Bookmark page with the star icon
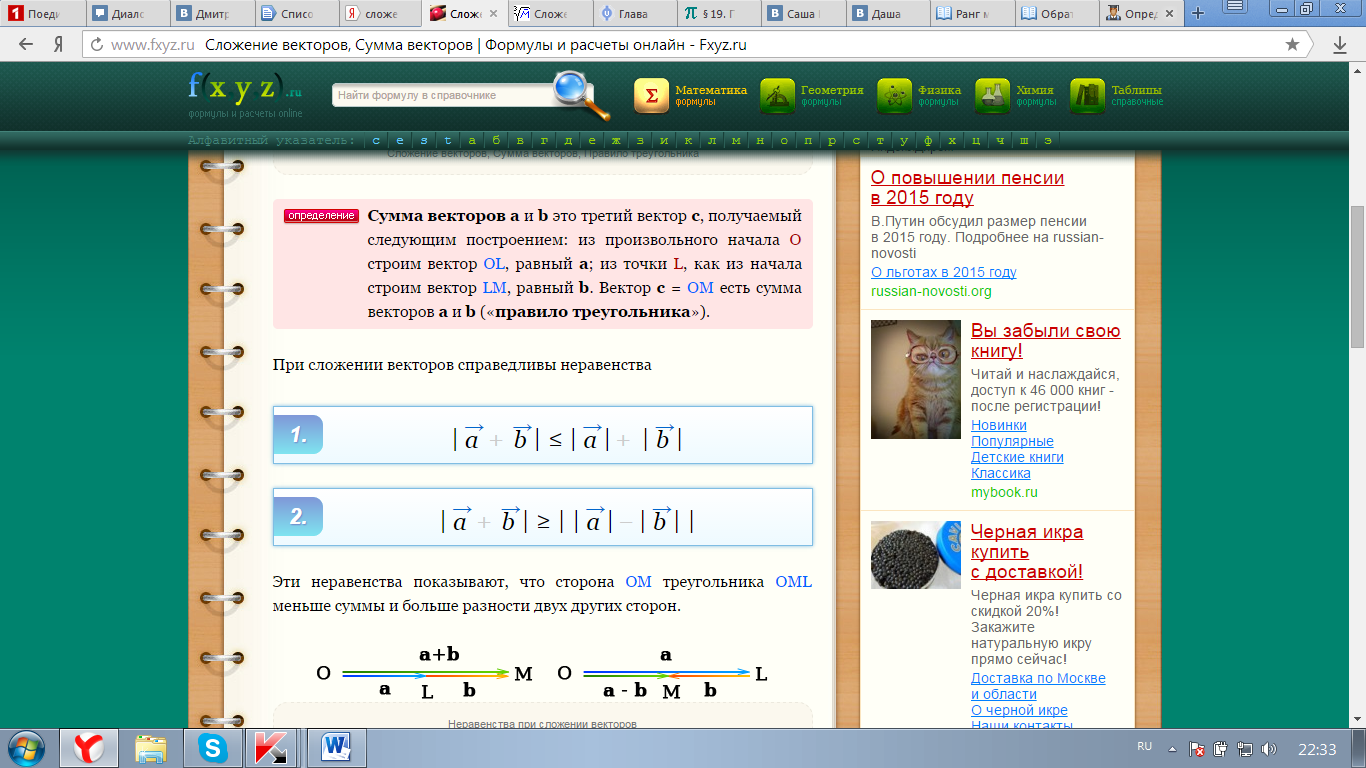Image resolution: width=1366 pixels, height=768 pixels. point(1292,45)
